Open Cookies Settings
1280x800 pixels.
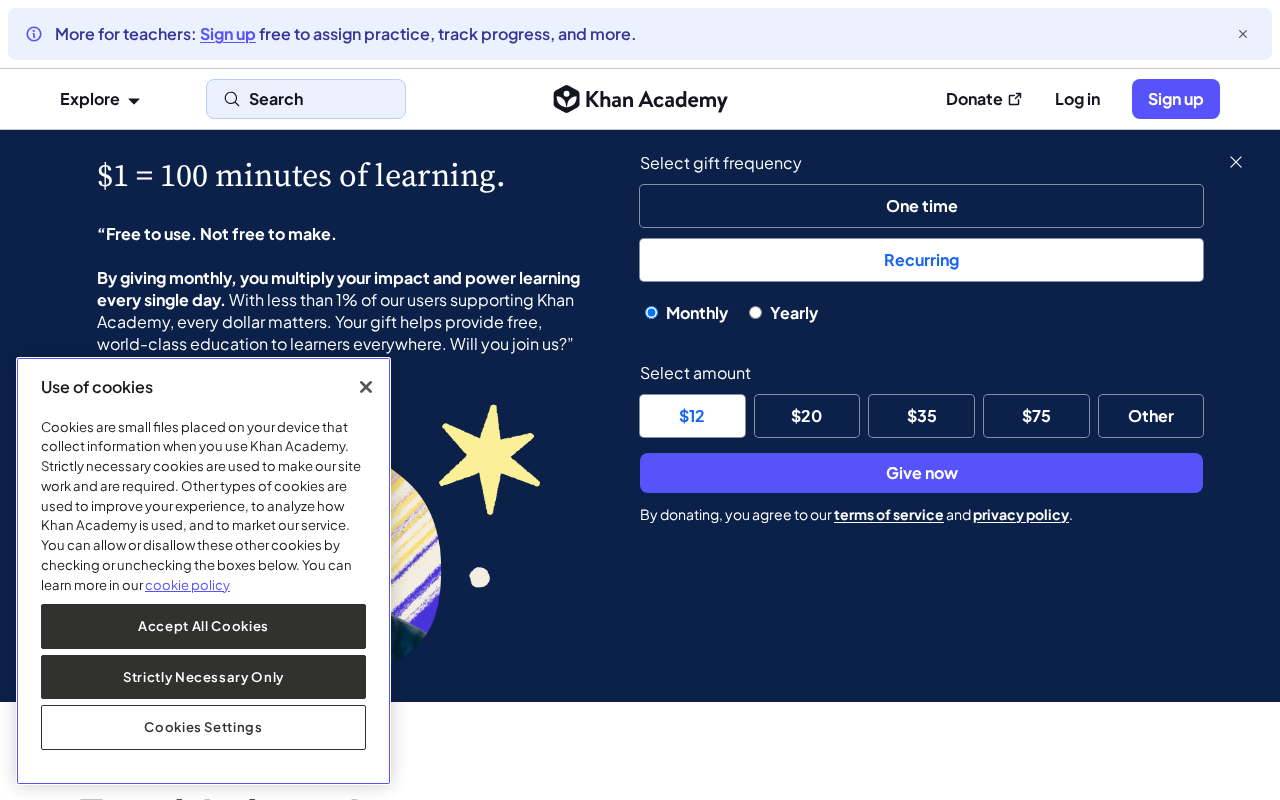(x=203, y=727)
